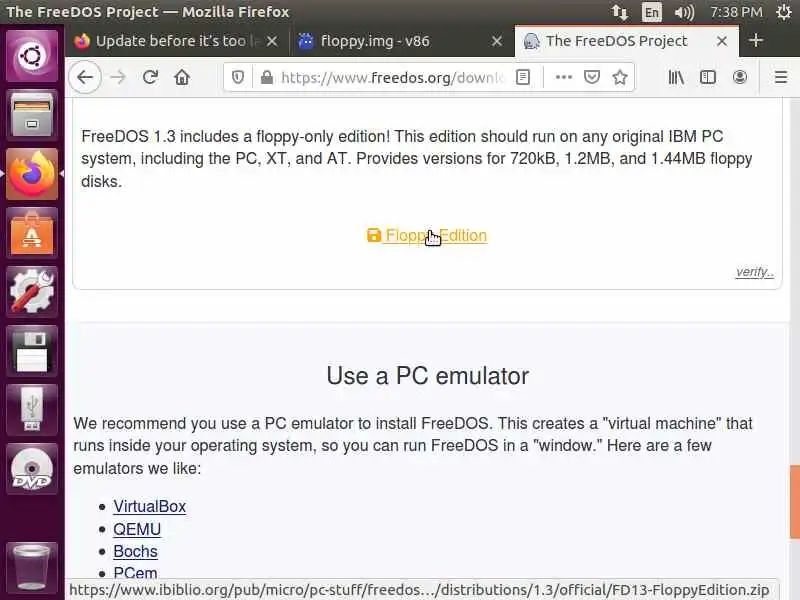800x600 pixels.
Task: Toggle Reader View icon in address bar
Action: point(523,78)
